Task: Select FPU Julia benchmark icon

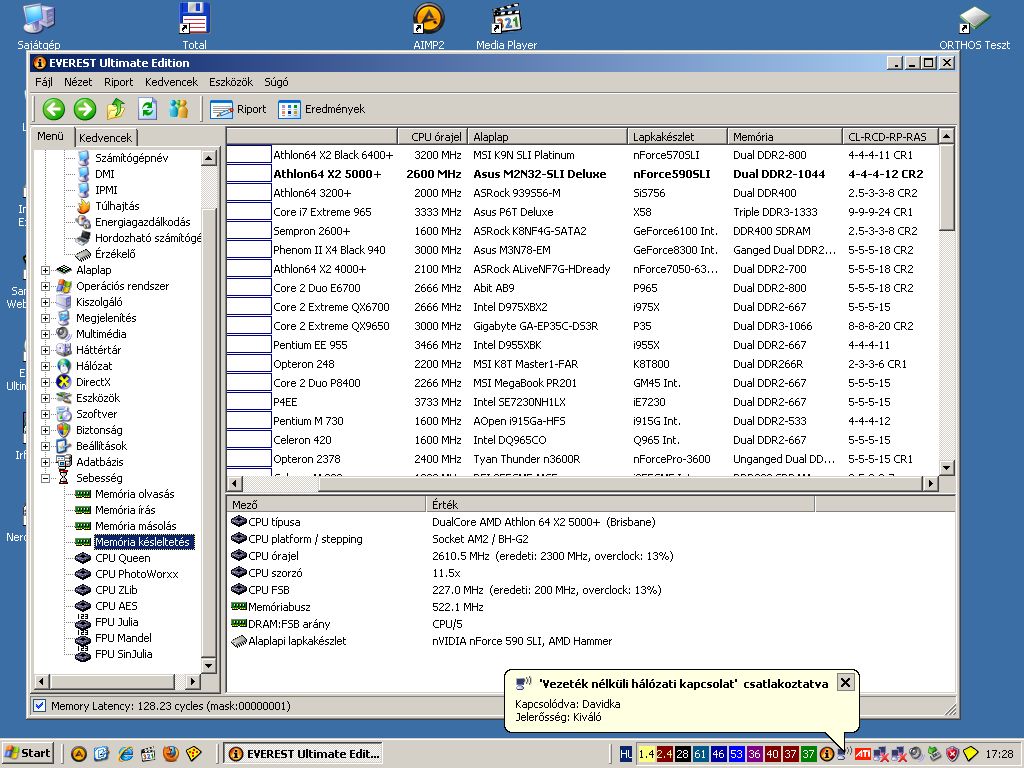Action: click(83, 622)
